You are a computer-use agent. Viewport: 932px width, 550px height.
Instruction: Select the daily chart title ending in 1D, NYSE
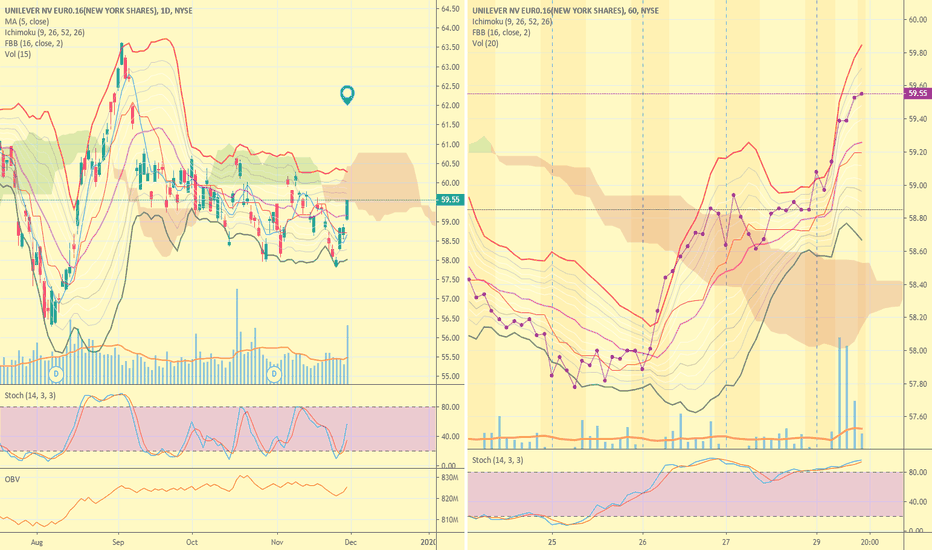tap(99, 11)
